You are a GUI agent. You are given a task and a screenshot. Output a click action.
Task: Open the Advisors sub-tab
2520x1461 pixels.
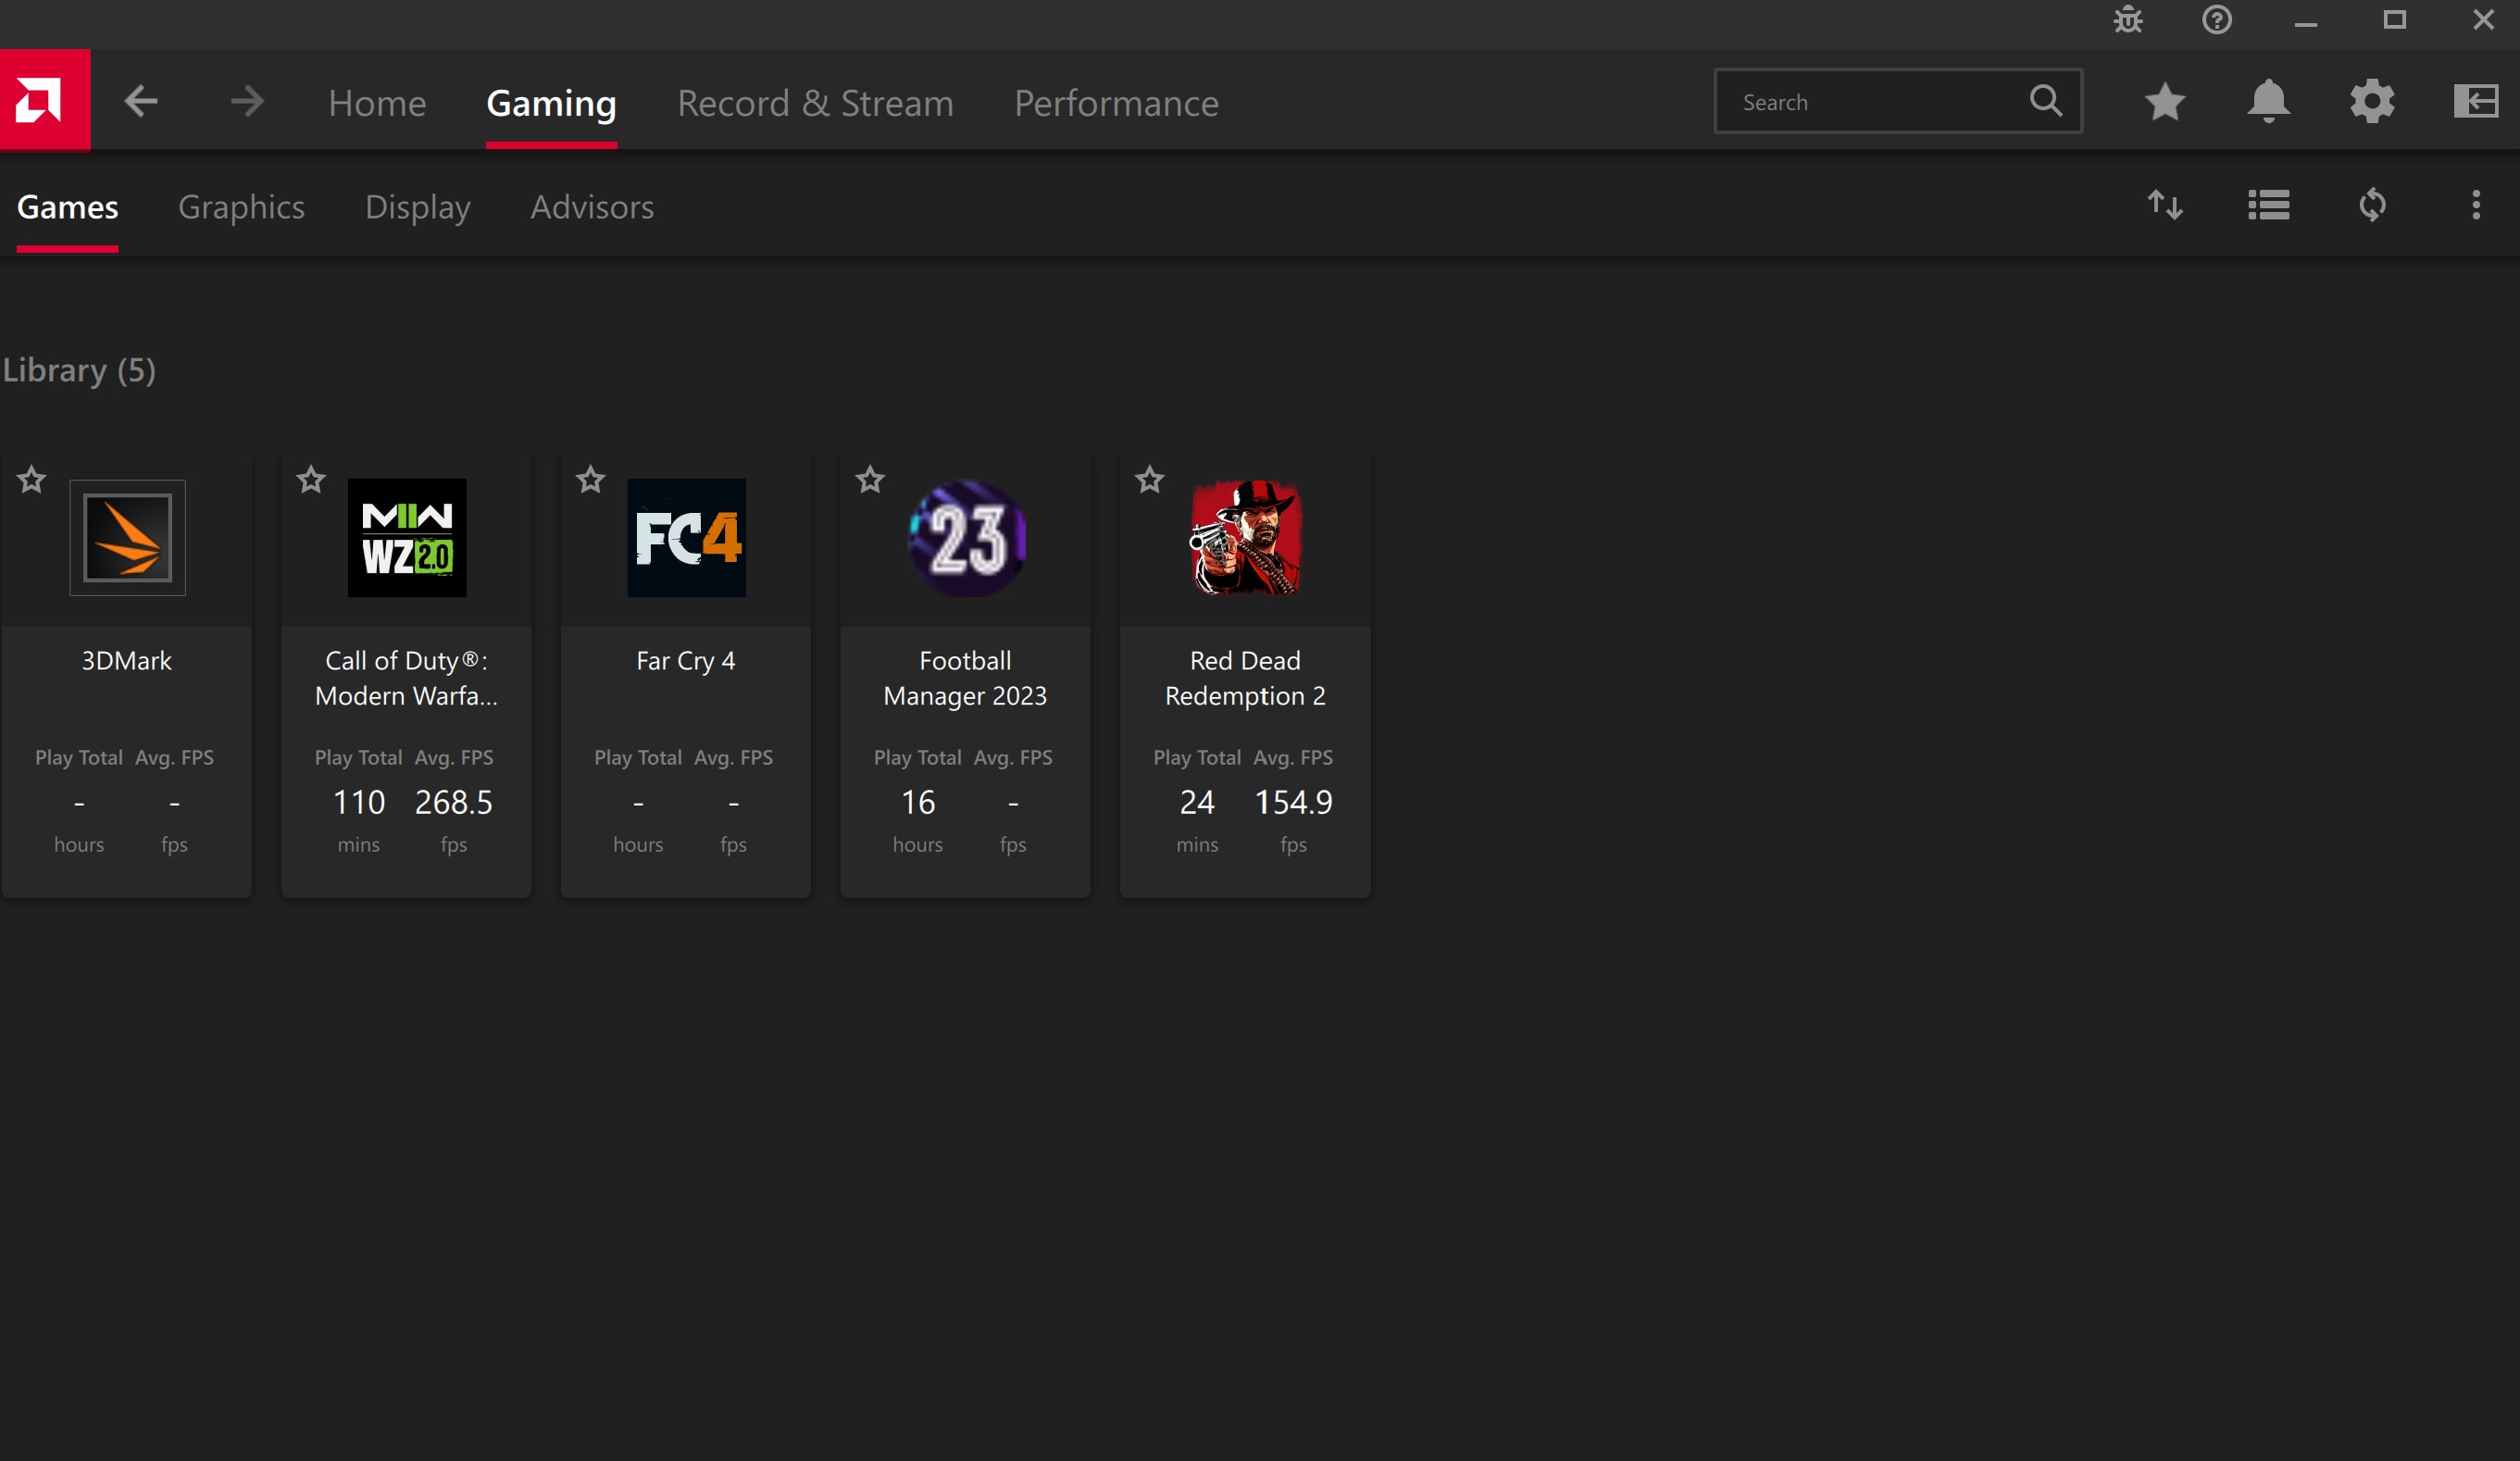click(592, 207)
